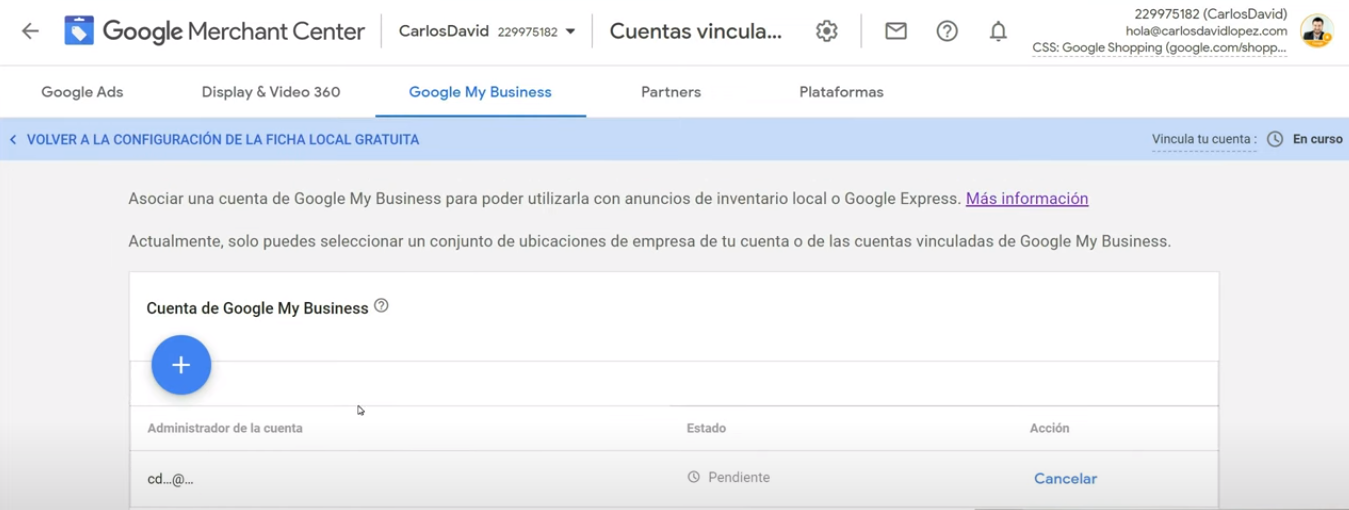Click the Google Merchant Center logo
1349x510 pixels.
point(214,31)
